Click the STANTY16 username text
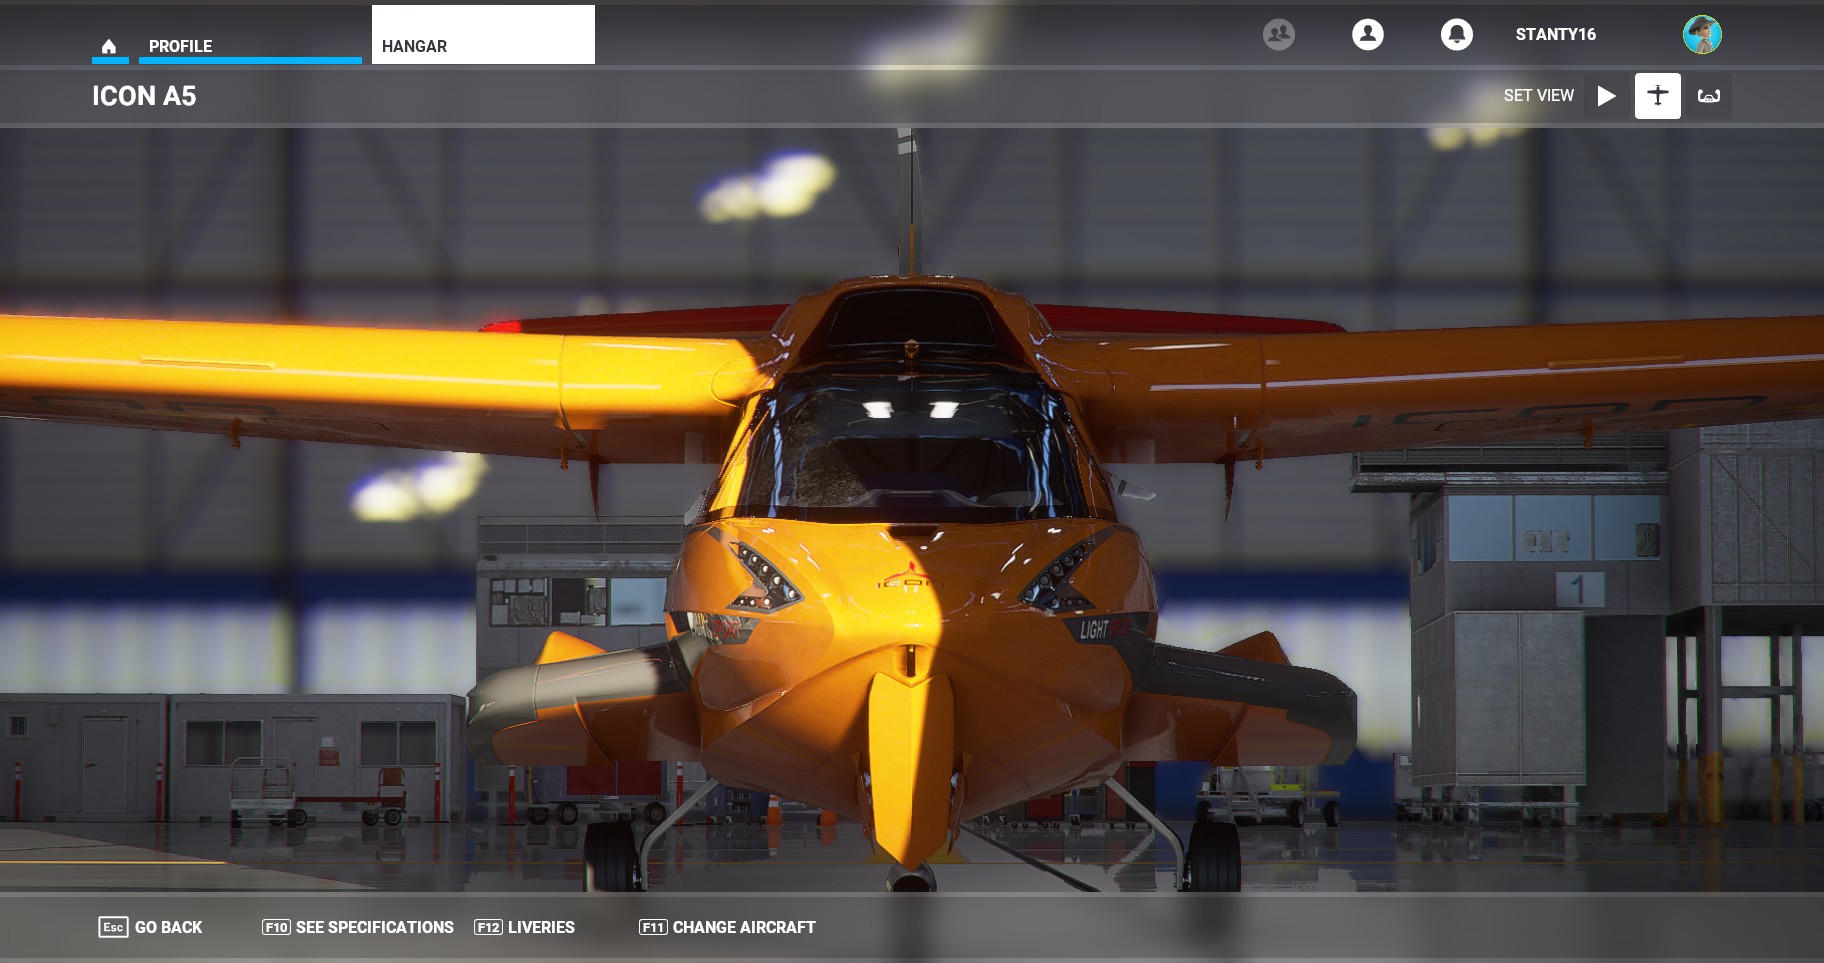 [x=1555, y=34]
